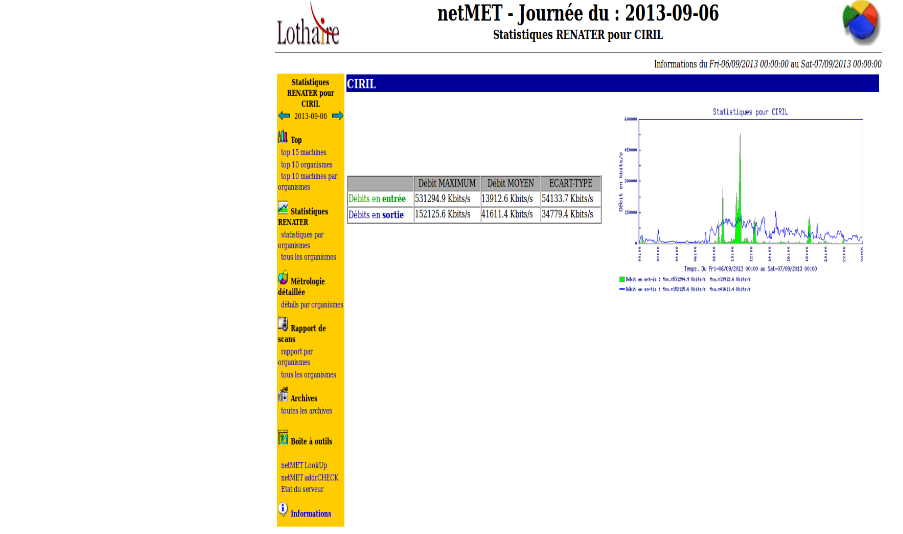Open the Informations link
This screenshot has width=903, height=534.
tap(311, 514)
